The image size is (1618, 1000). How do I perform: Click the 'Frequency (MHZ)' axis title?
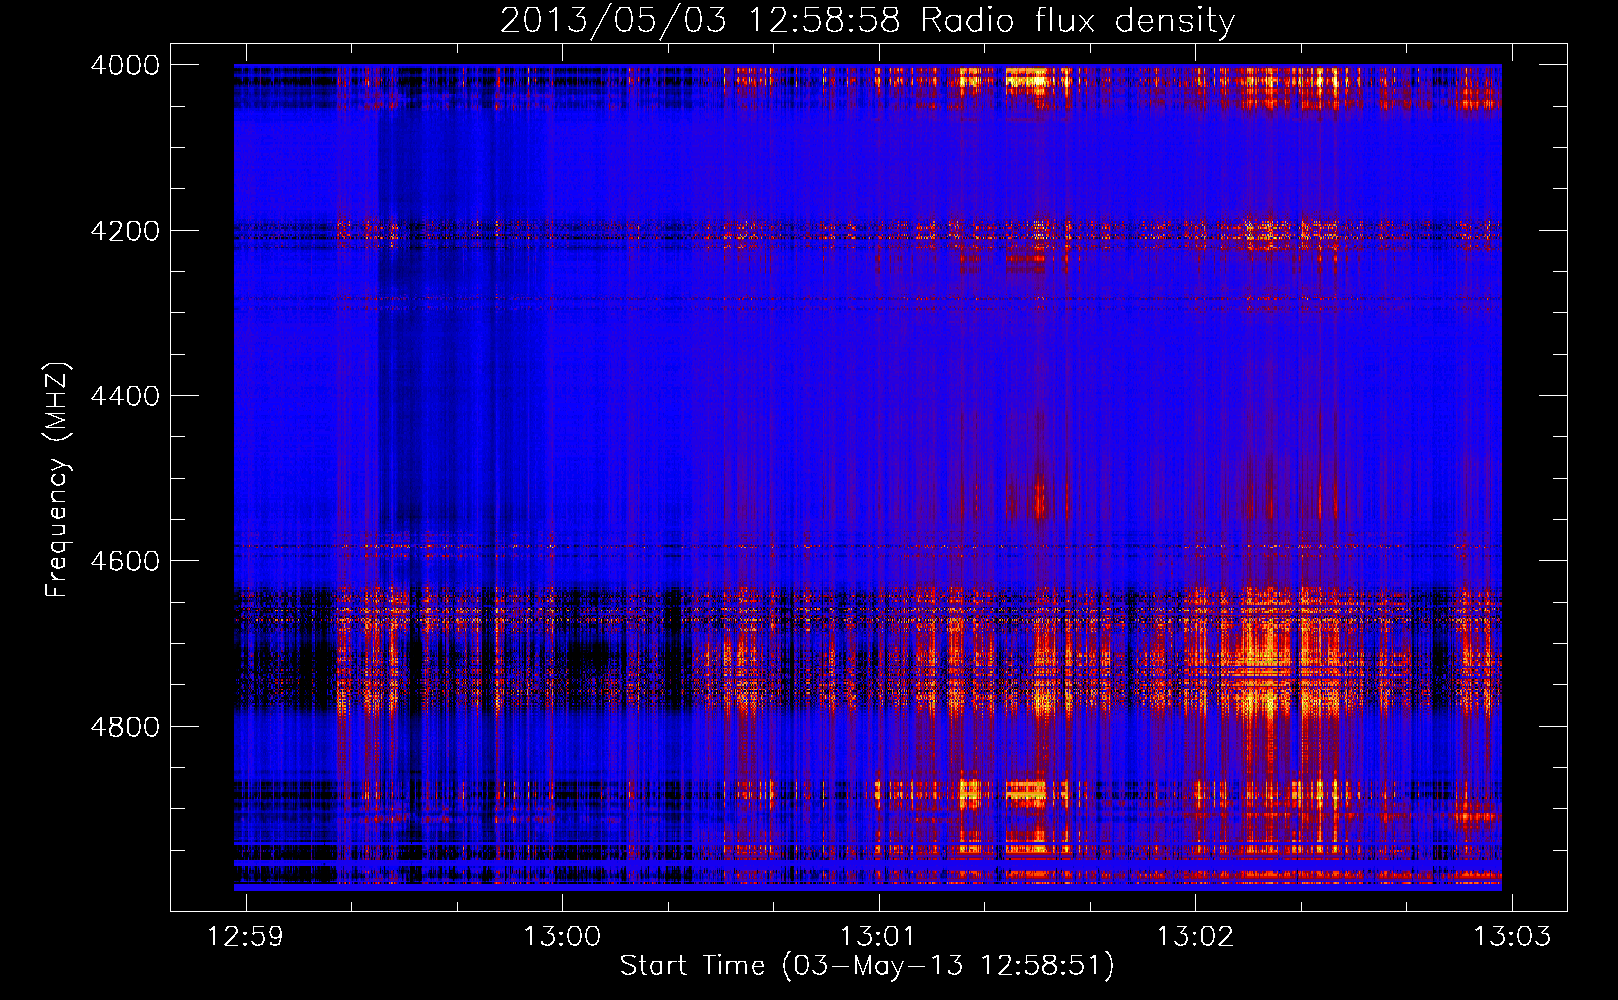point(58,479)
